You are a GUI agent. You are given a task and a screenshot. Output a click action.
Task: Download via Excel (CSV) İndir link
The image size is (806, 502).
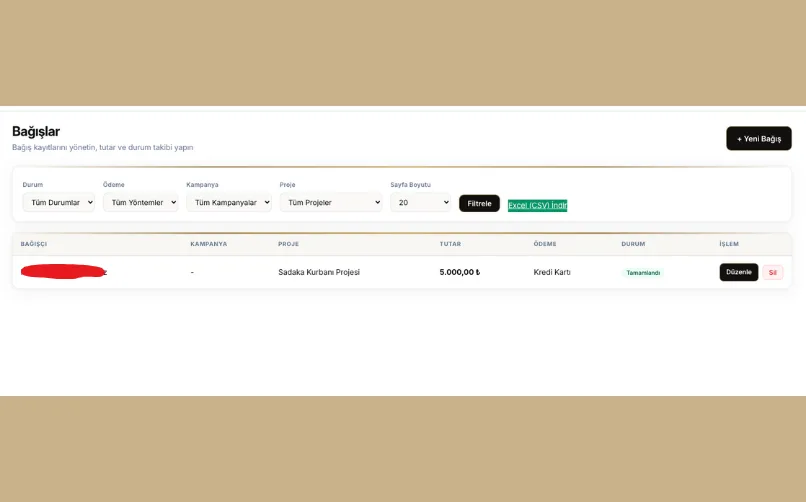[537, 205]
